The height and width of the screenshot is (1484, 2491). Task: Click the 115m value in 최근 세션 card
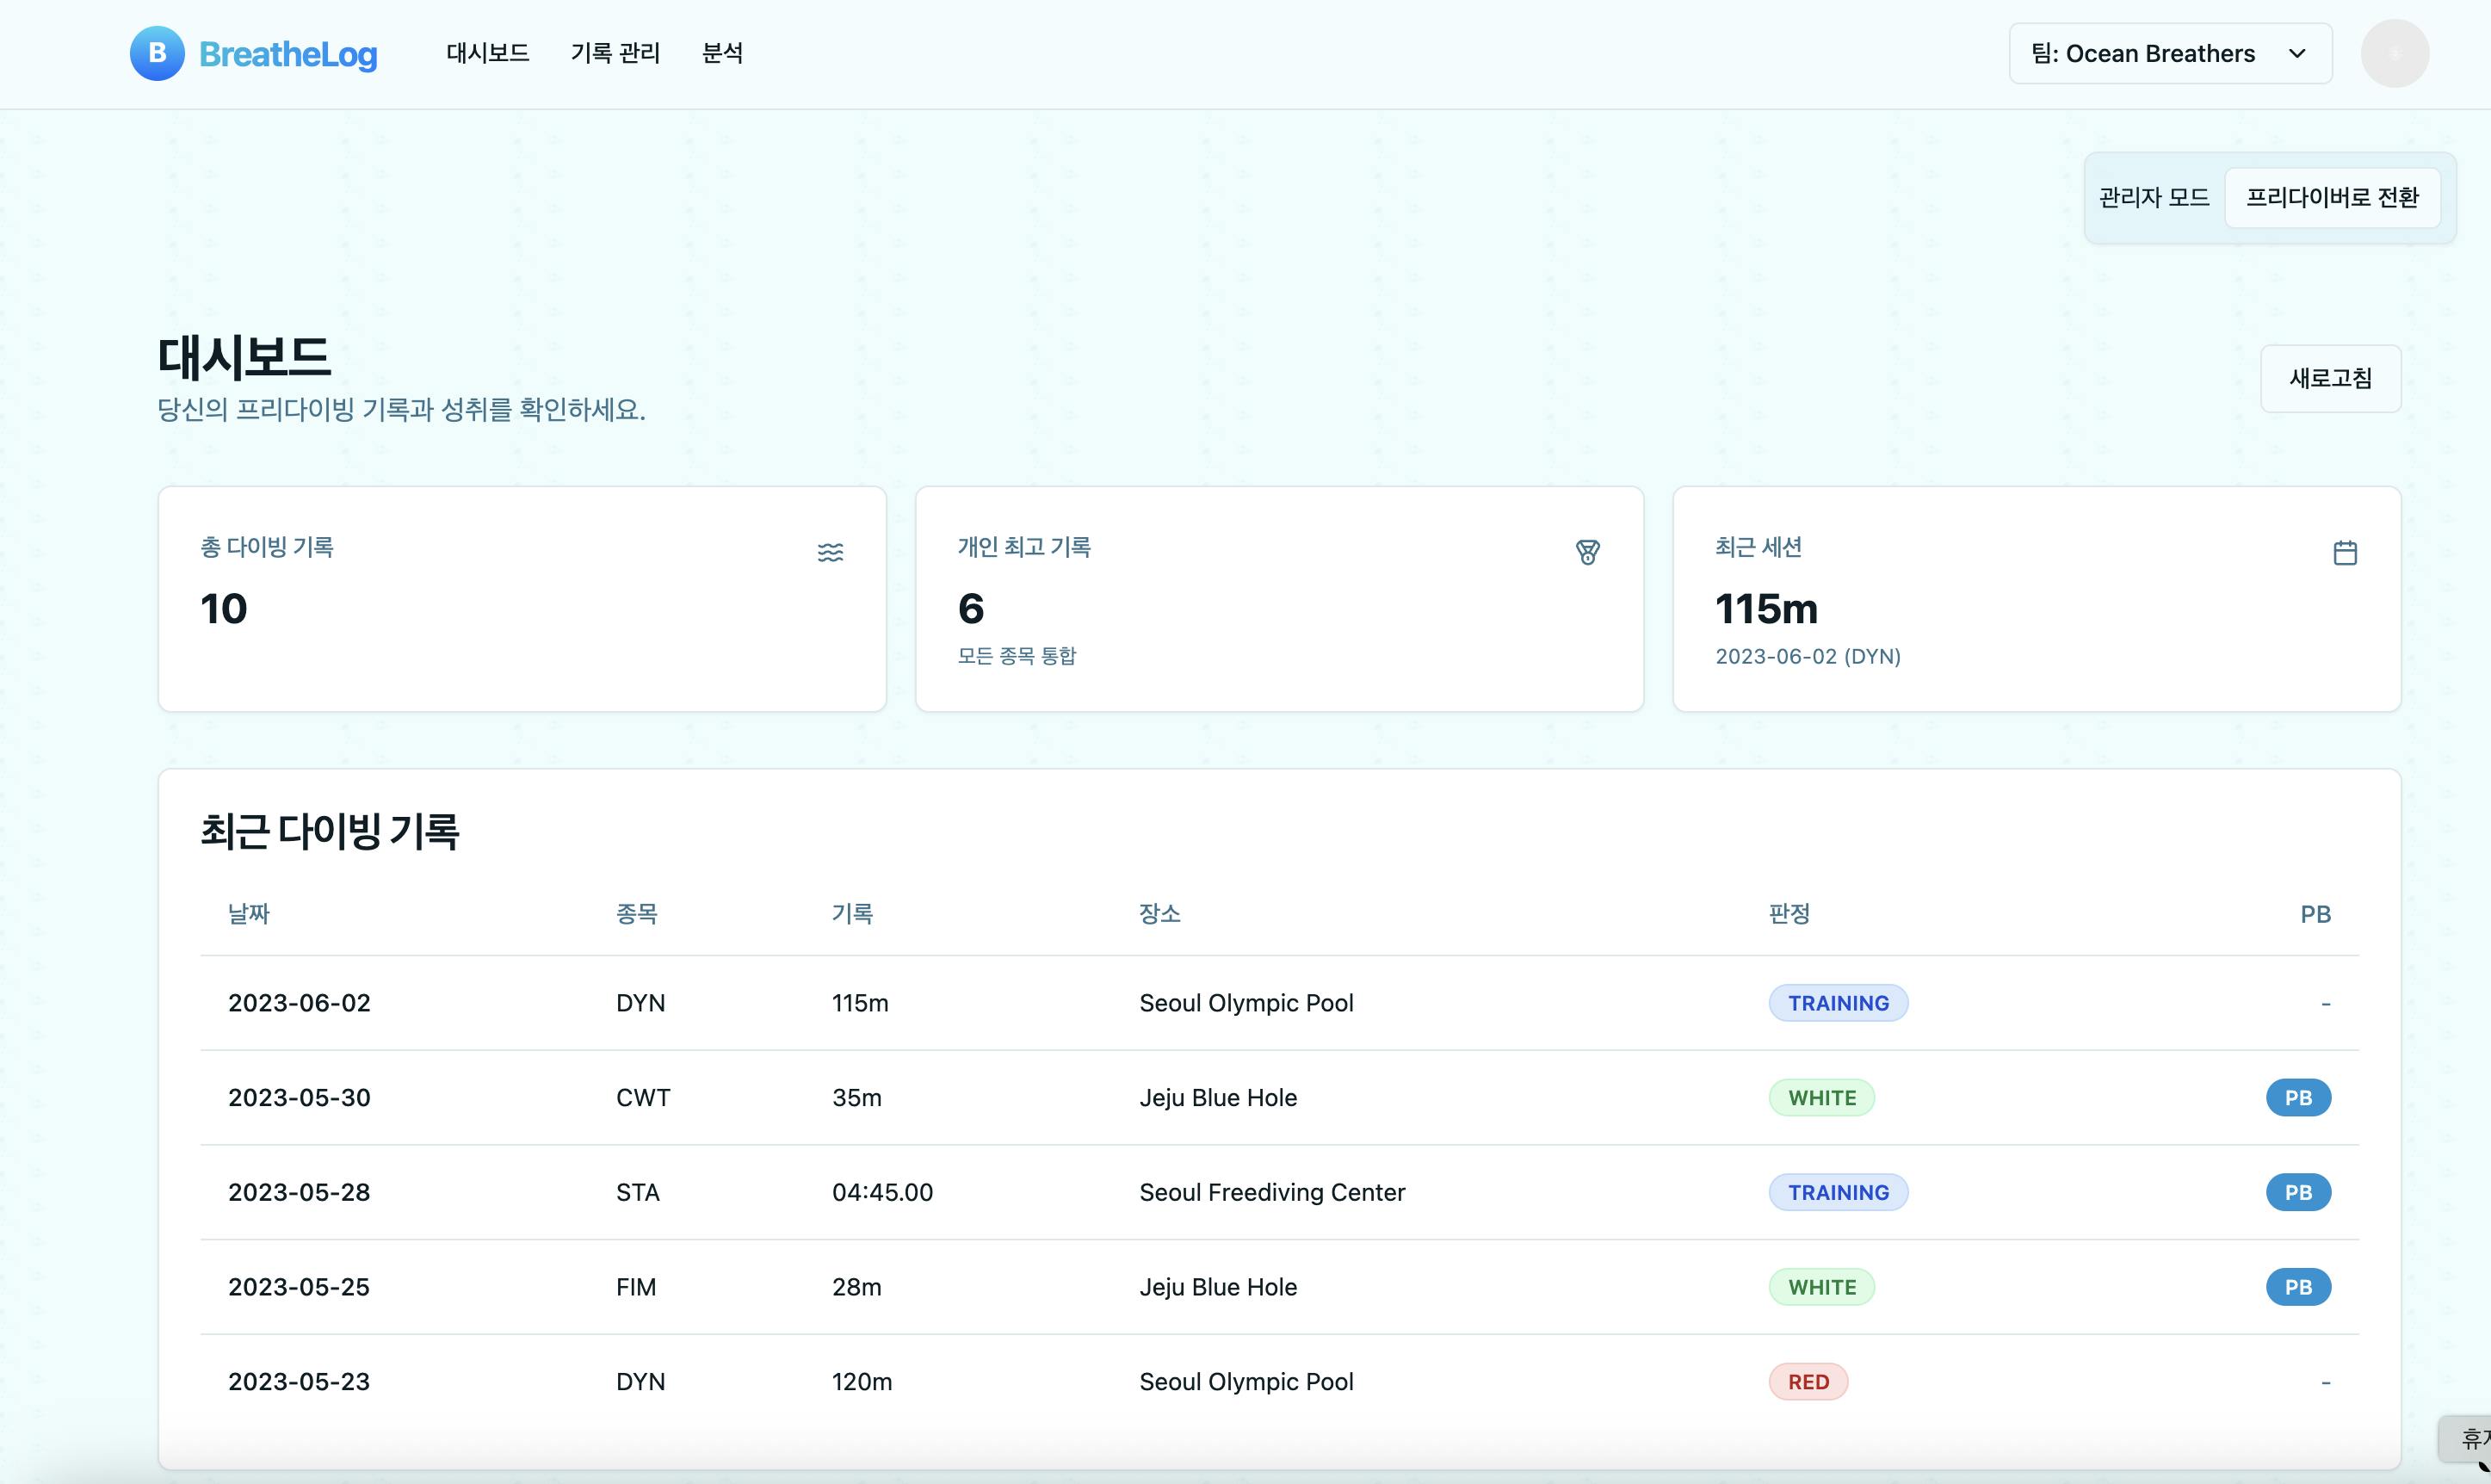coord(1766,608)
